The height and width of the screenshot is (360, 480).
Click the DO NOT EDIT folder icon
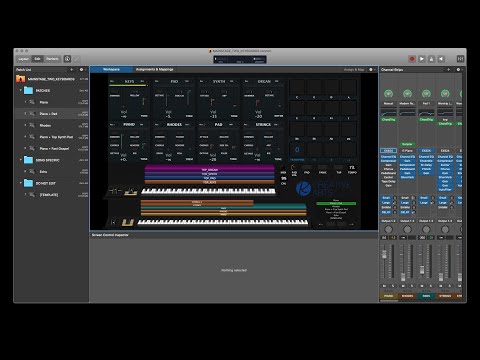pos(28,183)
